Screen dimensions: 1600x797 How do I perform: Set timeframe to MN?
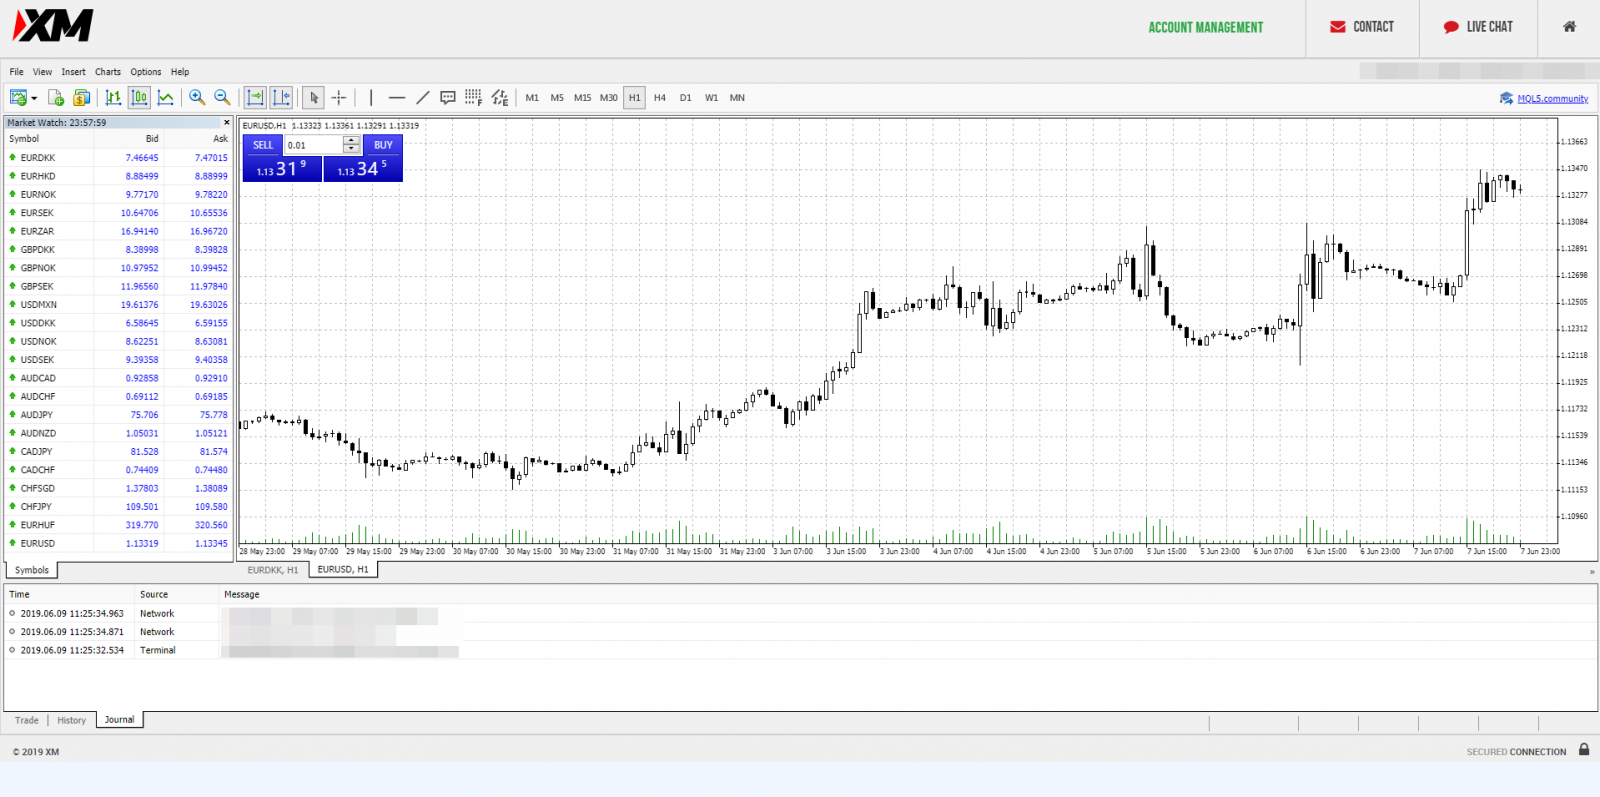(x=737, y=98)
